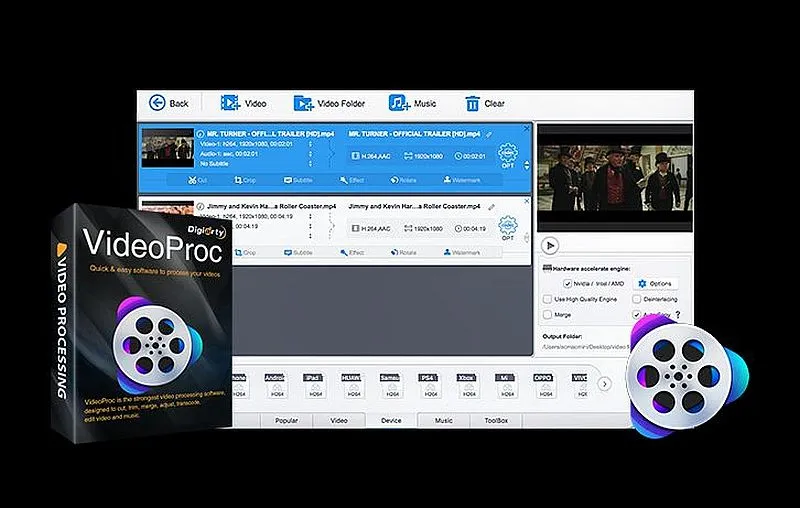Viewport: 800px width, 508px height.
Task: Rename Roller Coaster output with pencil icon
Action: click(x=491, y=207)
